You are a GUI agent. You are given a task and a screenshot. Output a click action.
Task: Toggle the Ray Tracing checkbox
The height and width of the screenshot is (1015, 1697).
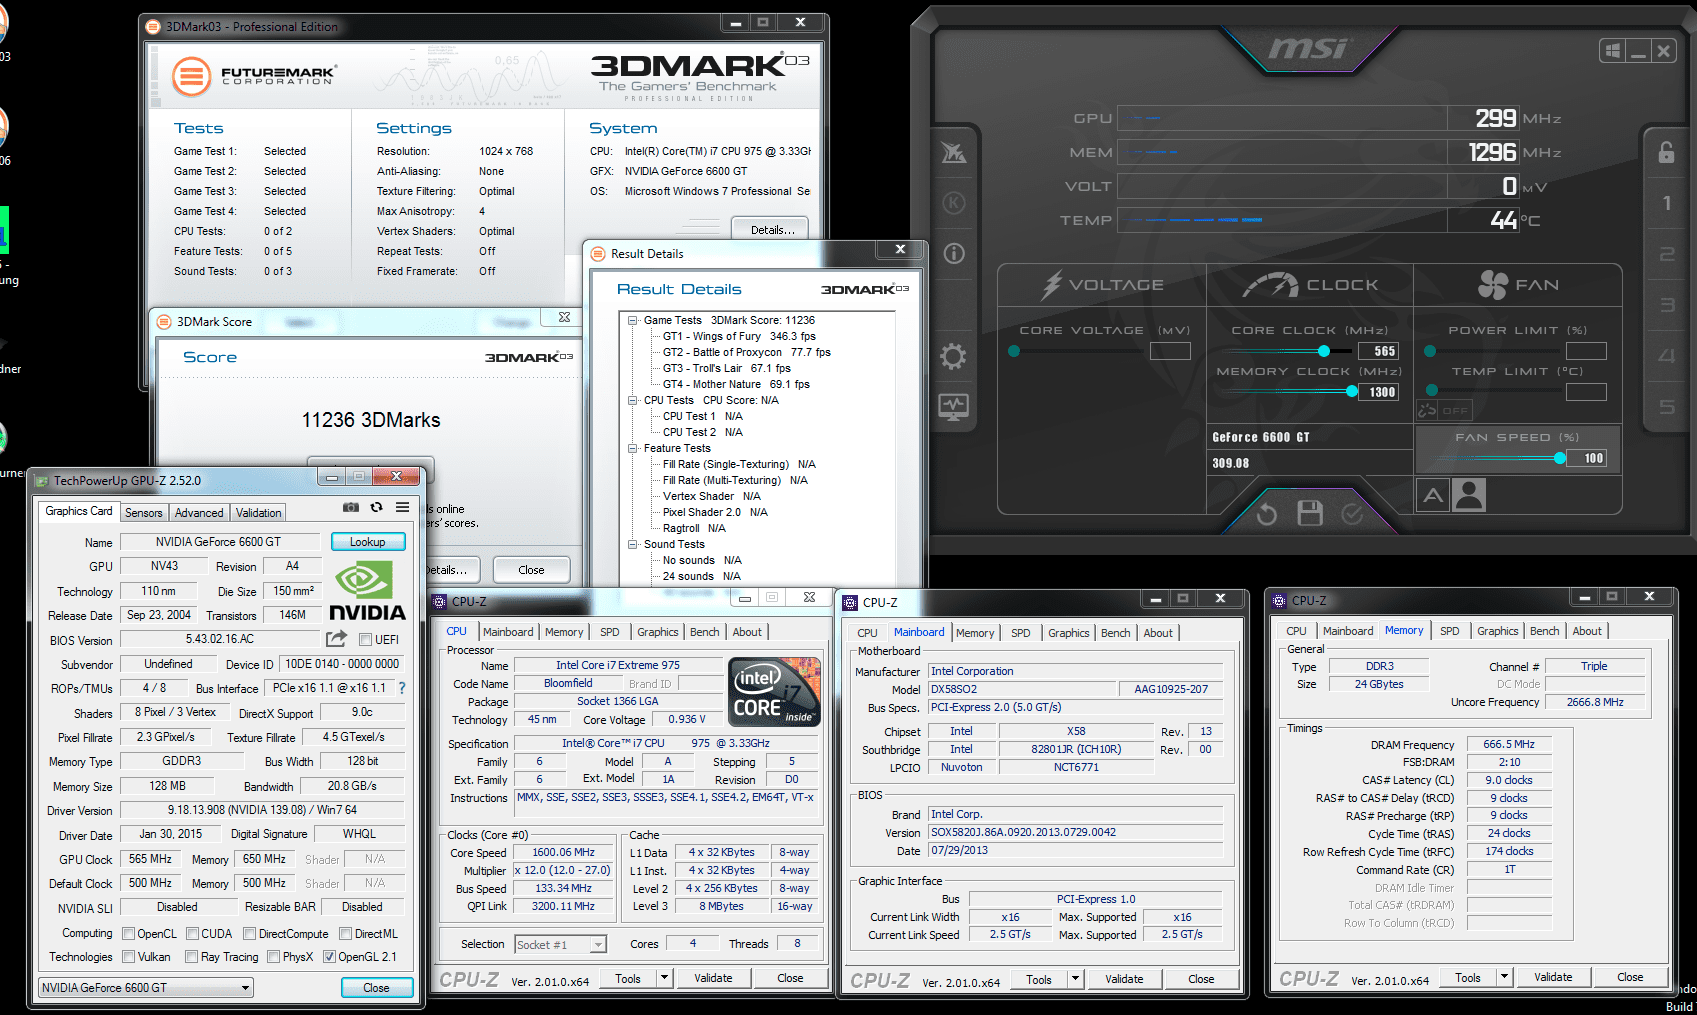(x=191, y=957)
